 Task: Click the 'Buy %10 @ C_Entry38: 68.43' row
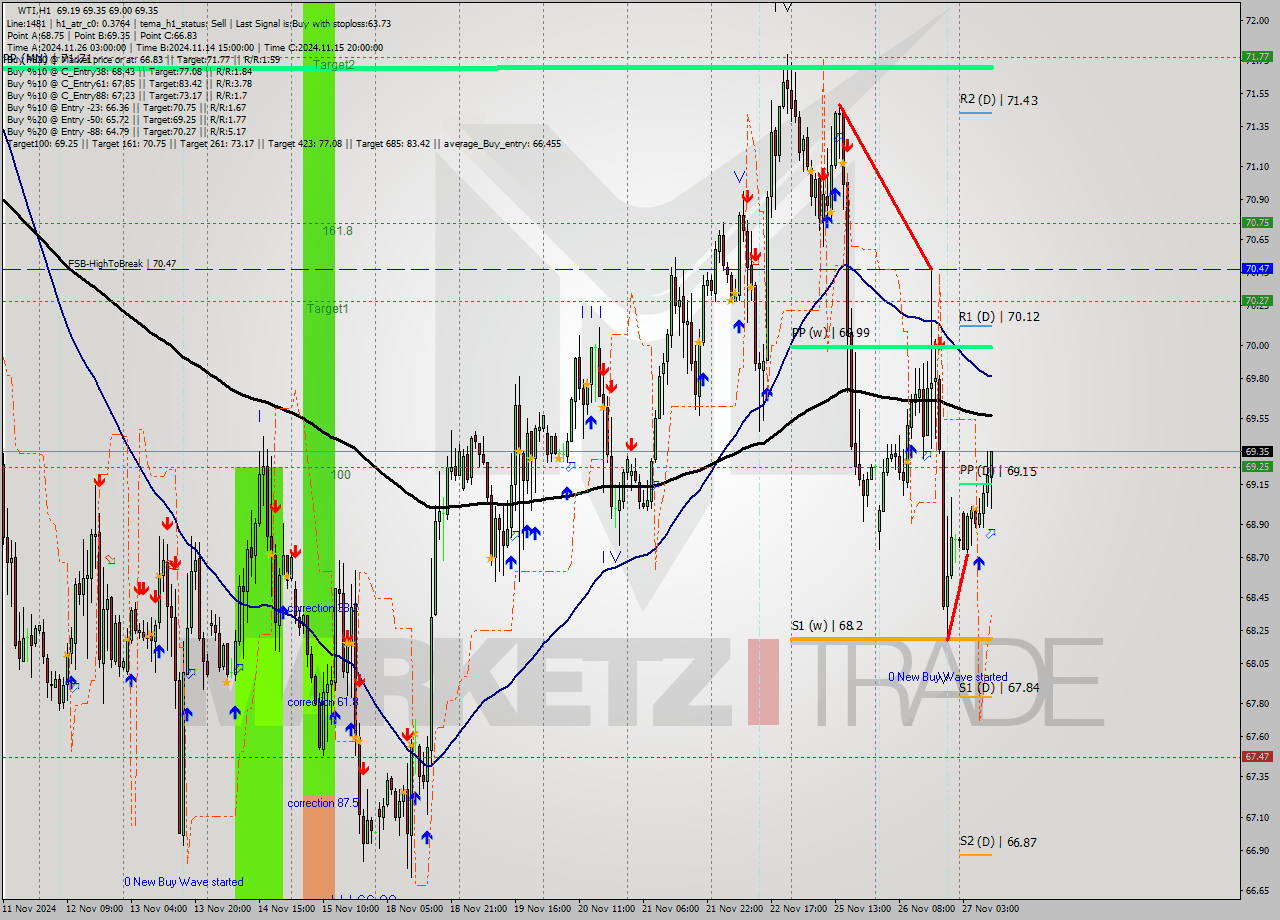click(x=128, y=71)
